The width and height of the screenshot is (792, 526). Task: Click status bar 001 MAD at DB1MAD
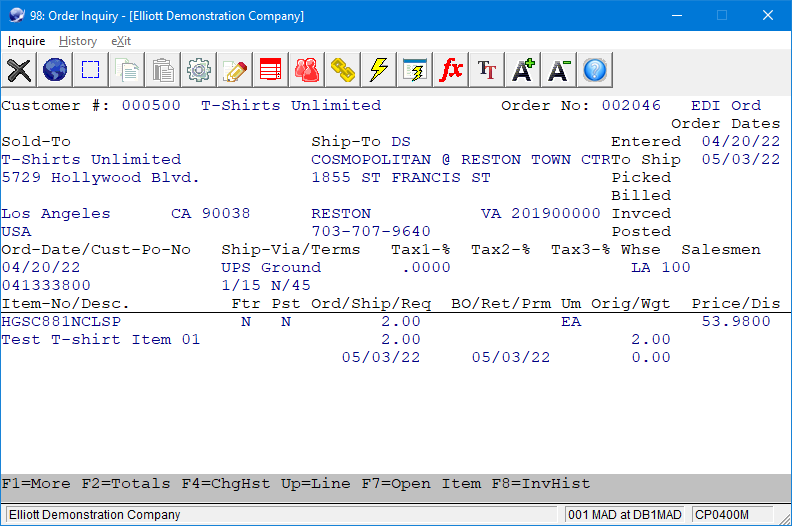click(624, 514)
